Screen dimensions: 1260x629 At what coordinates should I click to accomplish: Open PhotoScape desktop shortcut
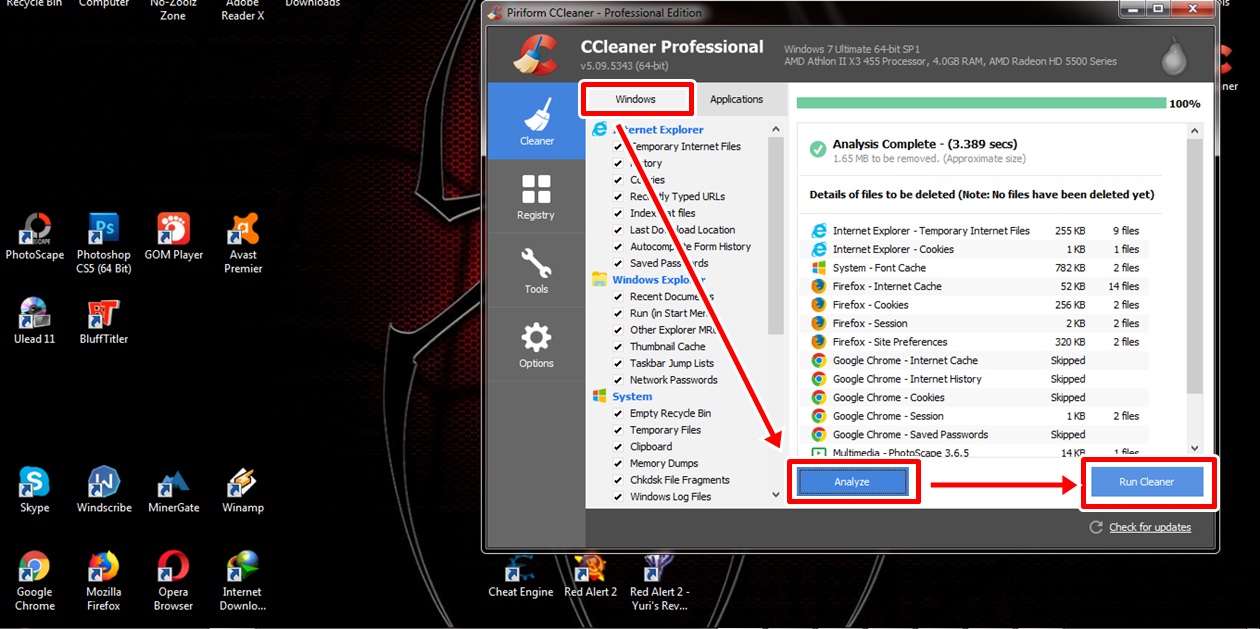coord(35,236)
